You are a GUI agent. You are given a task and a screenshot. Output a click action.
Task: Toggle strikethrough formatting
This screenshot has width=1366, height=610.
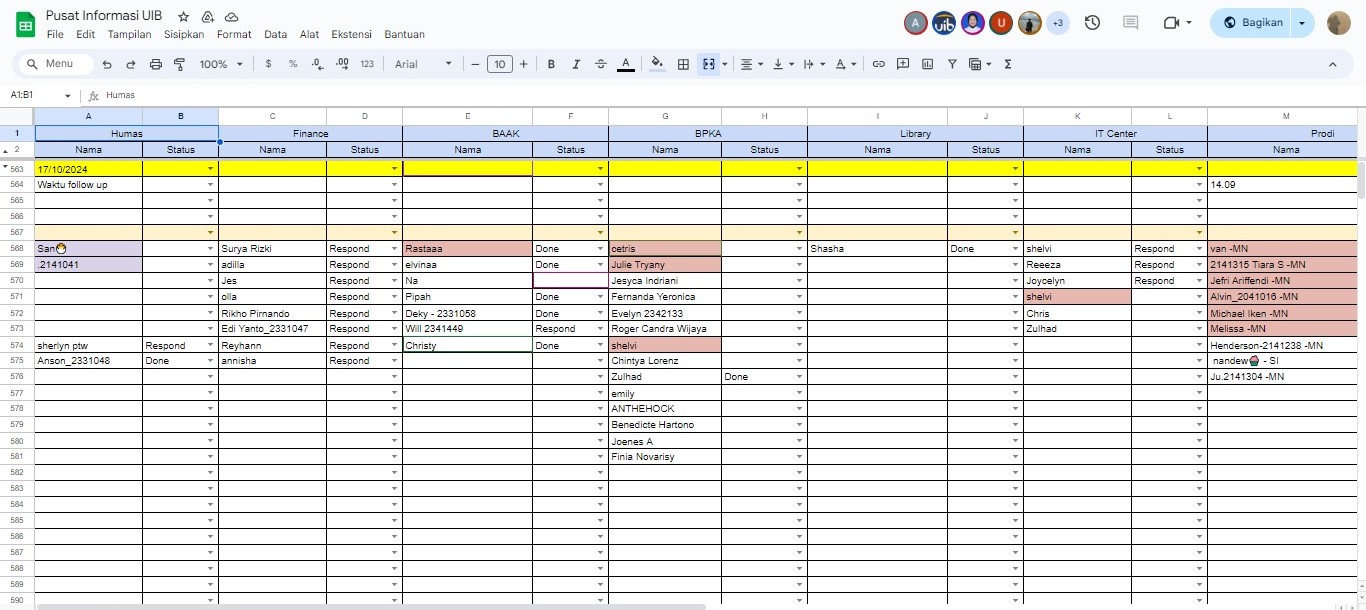tap(601, 64)
